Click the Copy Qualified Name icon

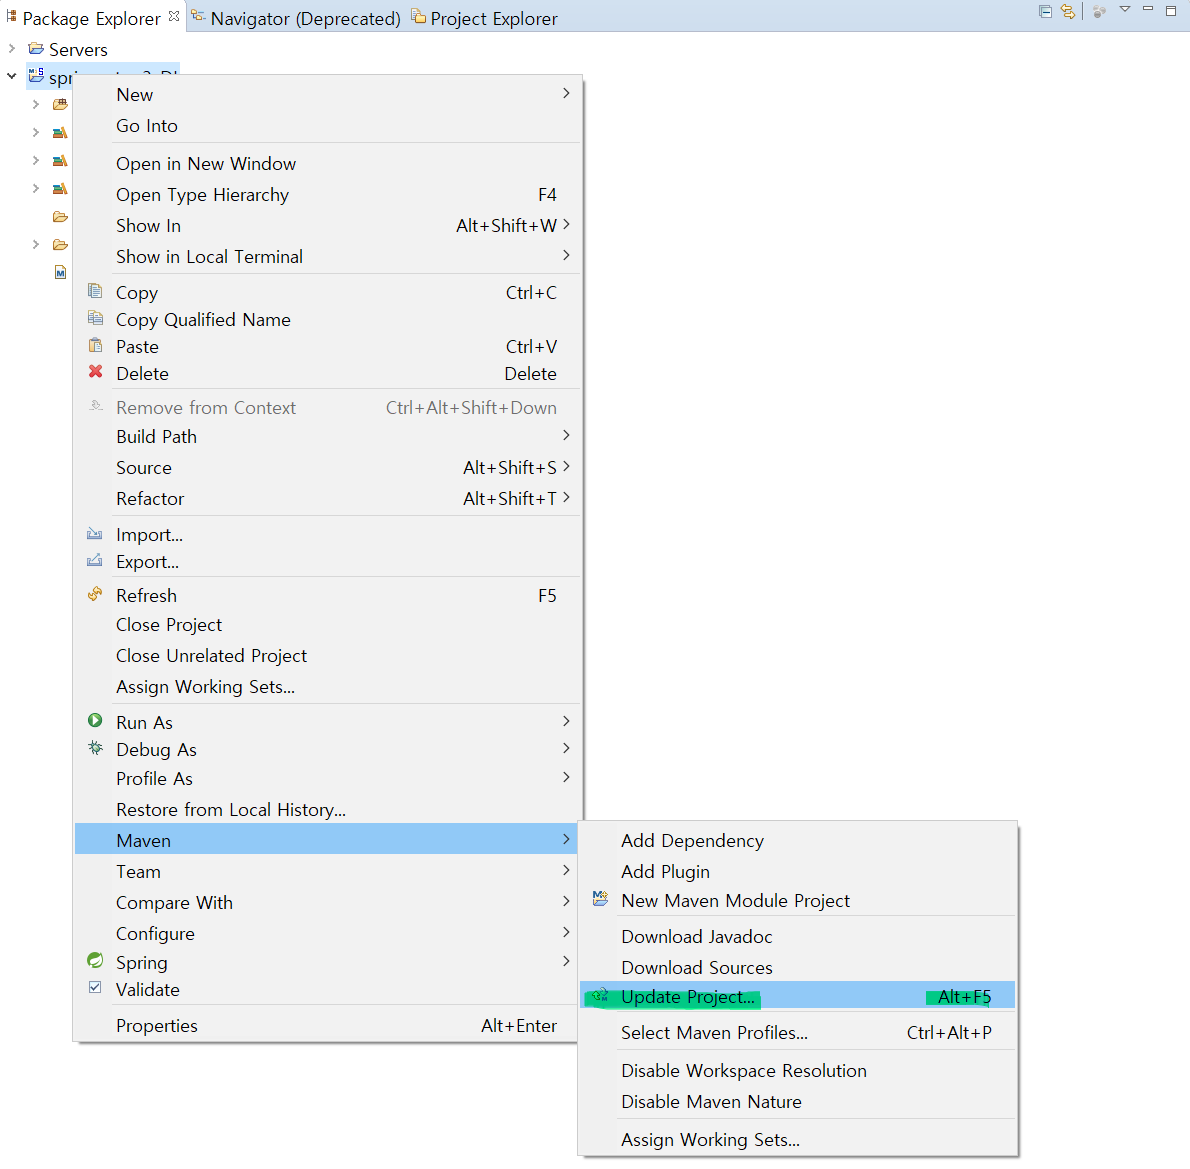click(x=95, y=317)
